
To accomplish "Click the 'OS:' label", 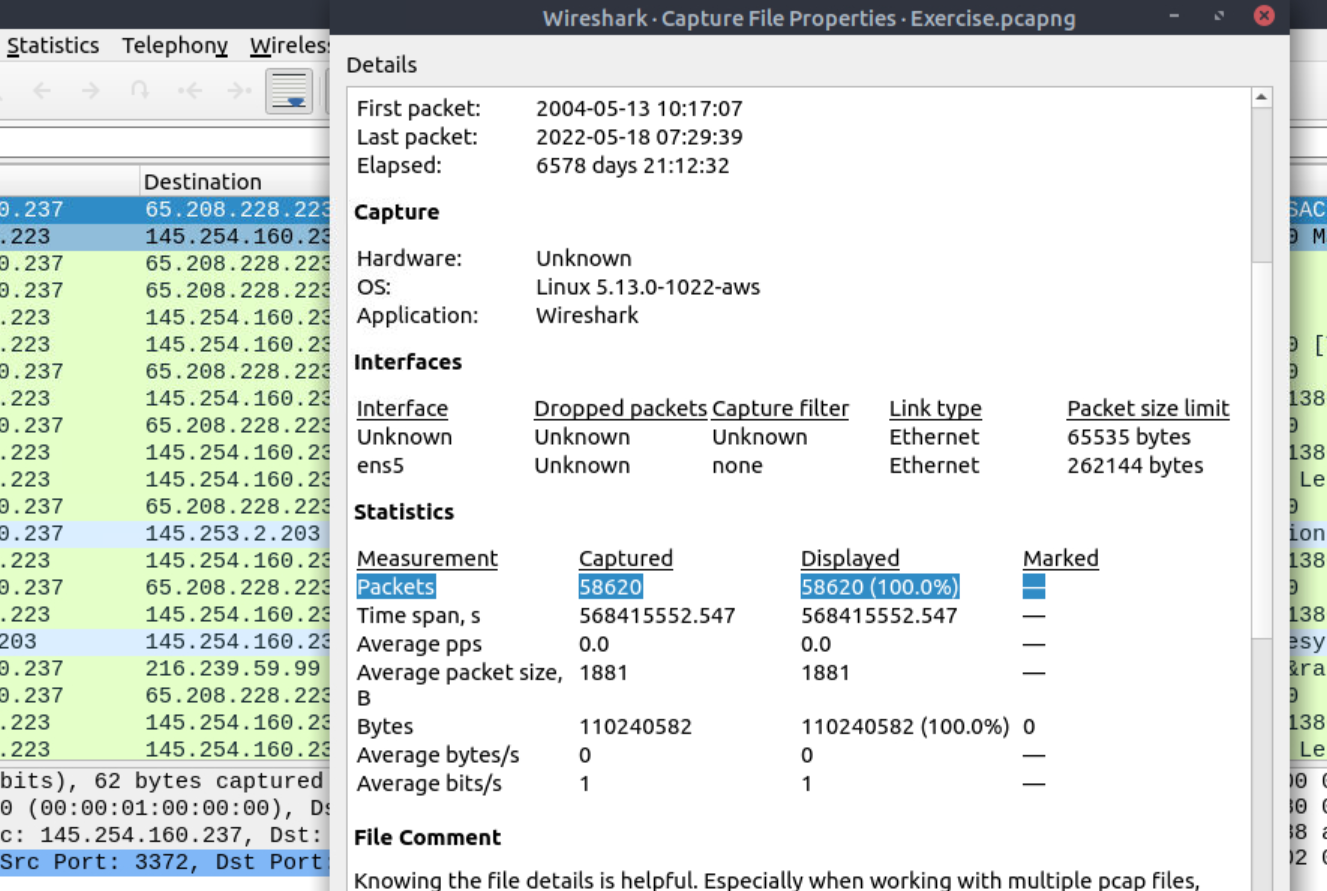I will (374, 287).
